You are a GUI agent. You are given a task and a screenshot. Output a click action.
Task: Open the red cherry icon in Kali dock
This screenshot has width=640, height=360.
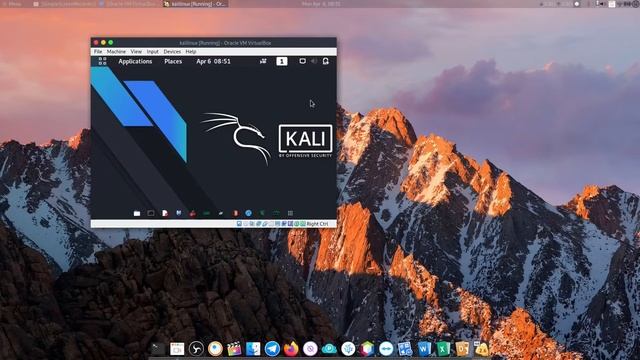click(193, 213)
